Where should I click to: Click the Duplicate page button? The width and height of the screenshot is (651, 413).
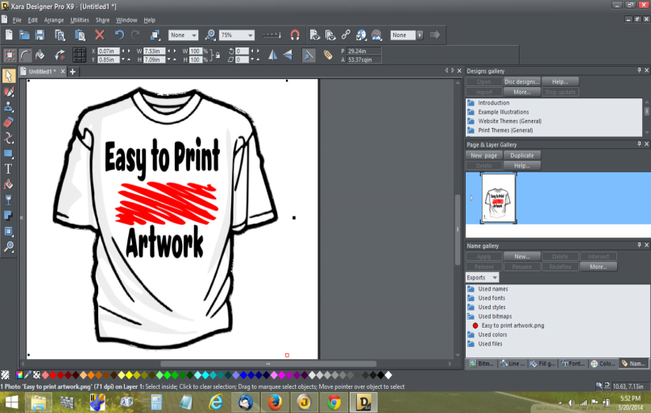coord(521,156)
